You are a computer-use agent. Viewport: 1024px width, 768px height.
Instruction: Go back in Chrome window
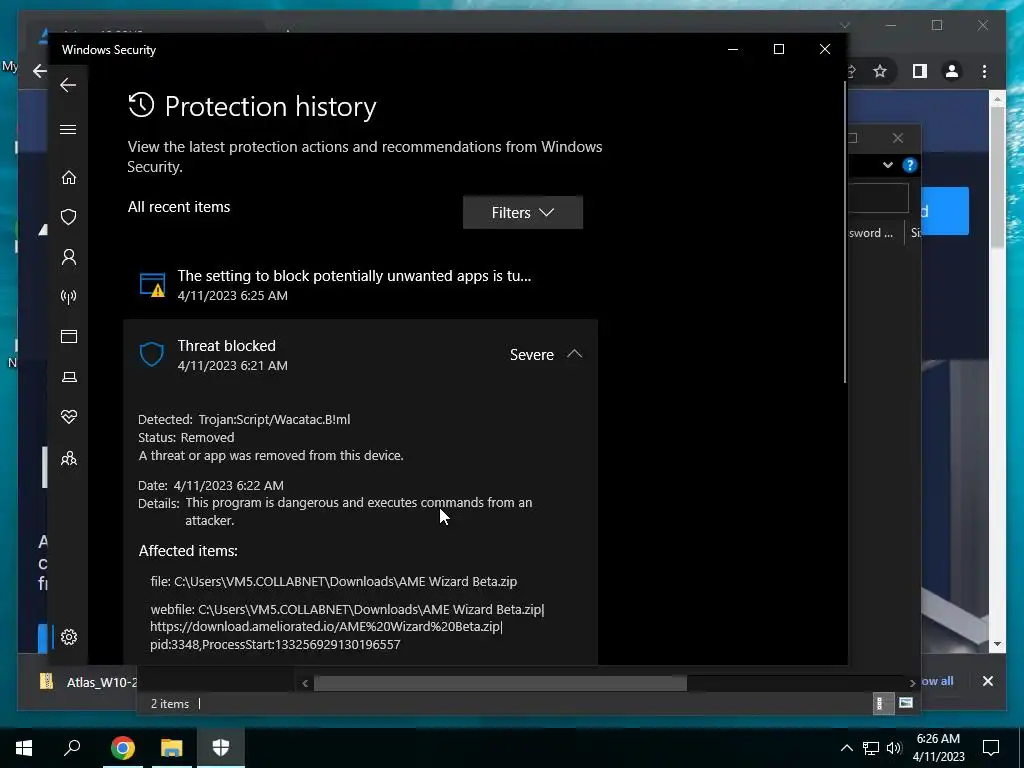coord(40,71)
